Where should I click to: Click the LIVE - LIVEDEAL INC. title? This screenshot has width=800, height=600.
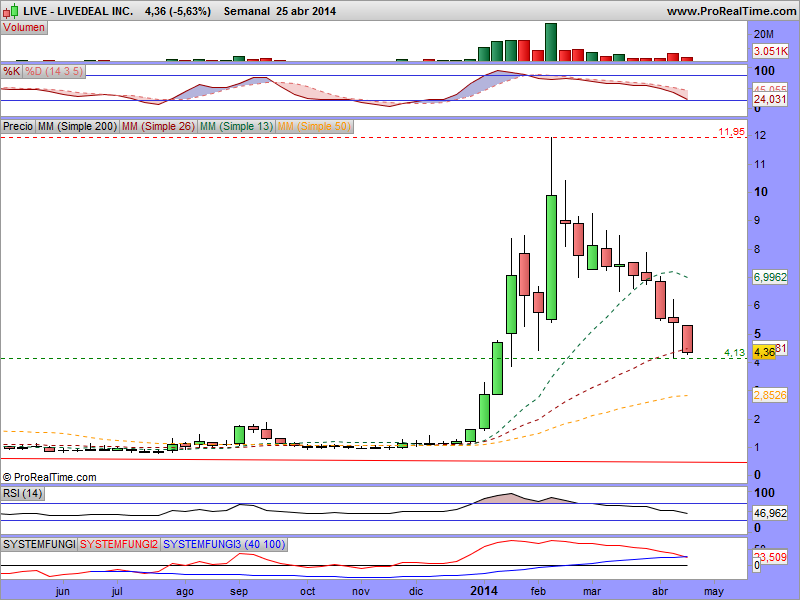coord(78,11)
